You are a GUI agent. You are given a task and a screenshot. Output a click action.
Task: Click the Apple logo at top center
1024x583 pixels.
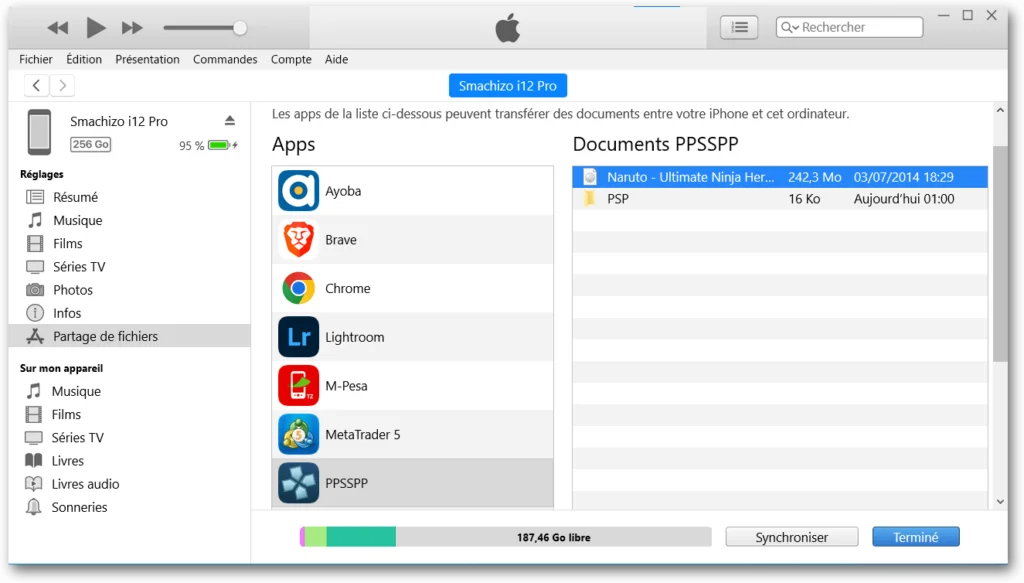pos(507,27)
